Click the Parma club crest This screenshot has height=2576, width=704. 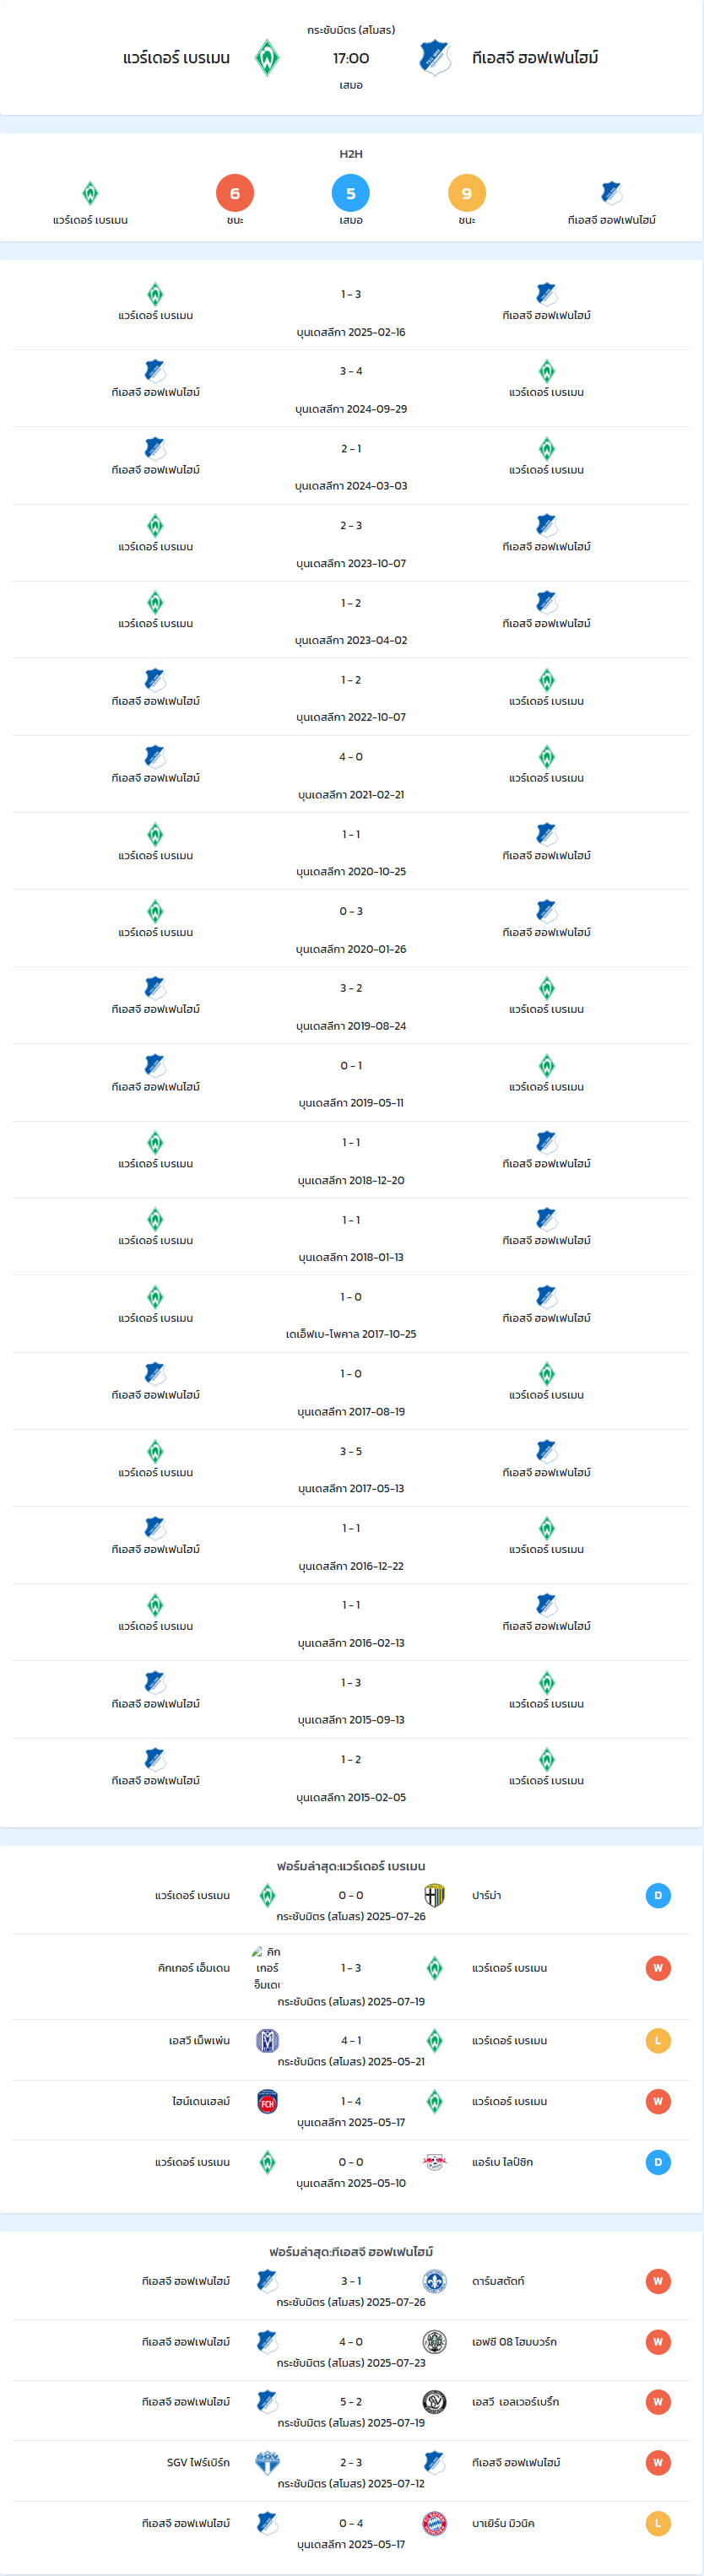(435, 1895)
